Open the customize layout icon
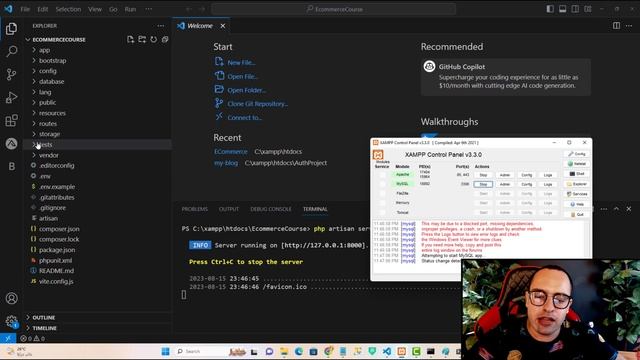 (x=588, y=9)
